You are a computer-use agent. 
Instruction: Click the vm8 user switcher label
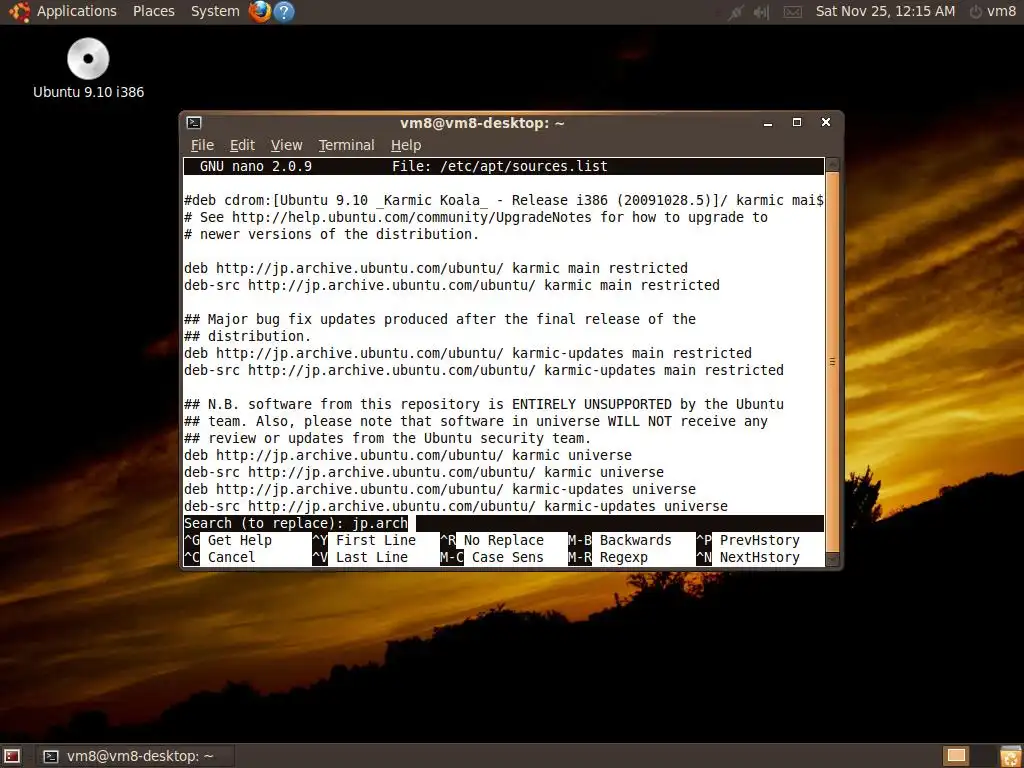1001,11
